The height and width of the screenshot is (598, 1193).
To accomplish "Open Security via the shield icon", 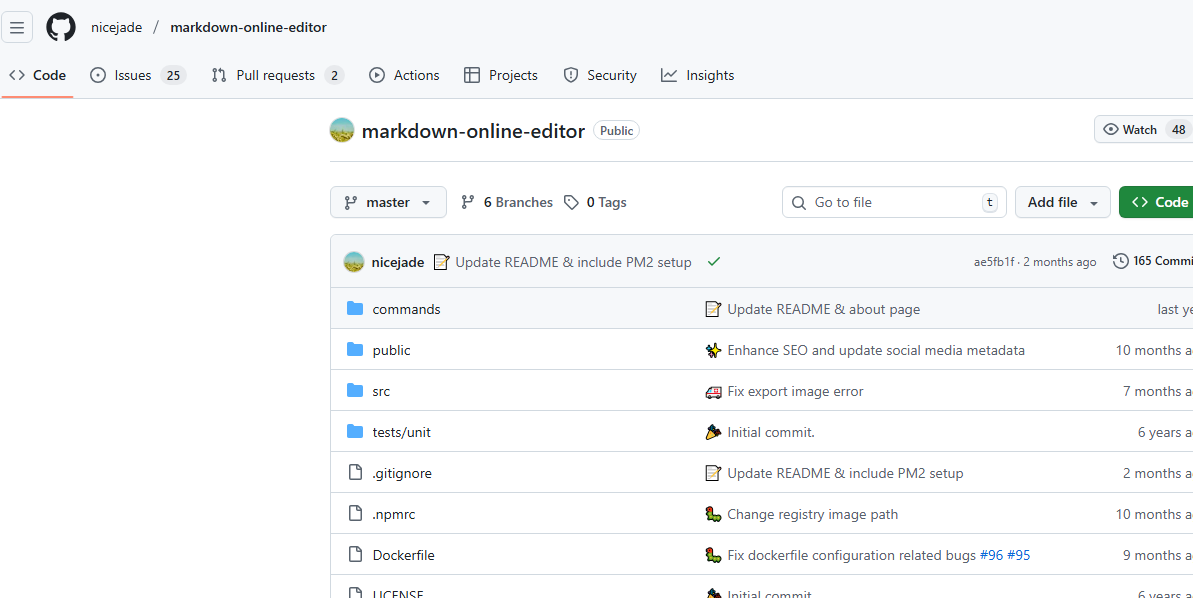I will click(x=570, y=75).
